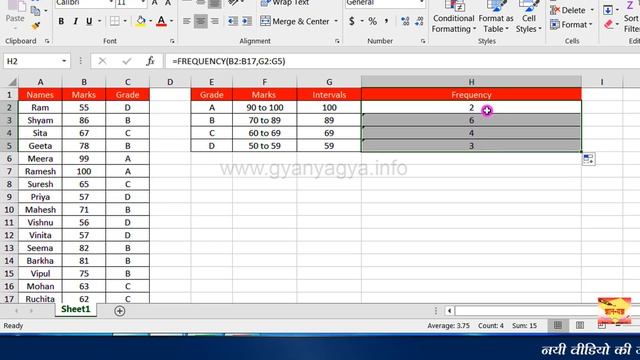Toggle Italic formatting
Screen dimensions: 640x360
point(76,21)
